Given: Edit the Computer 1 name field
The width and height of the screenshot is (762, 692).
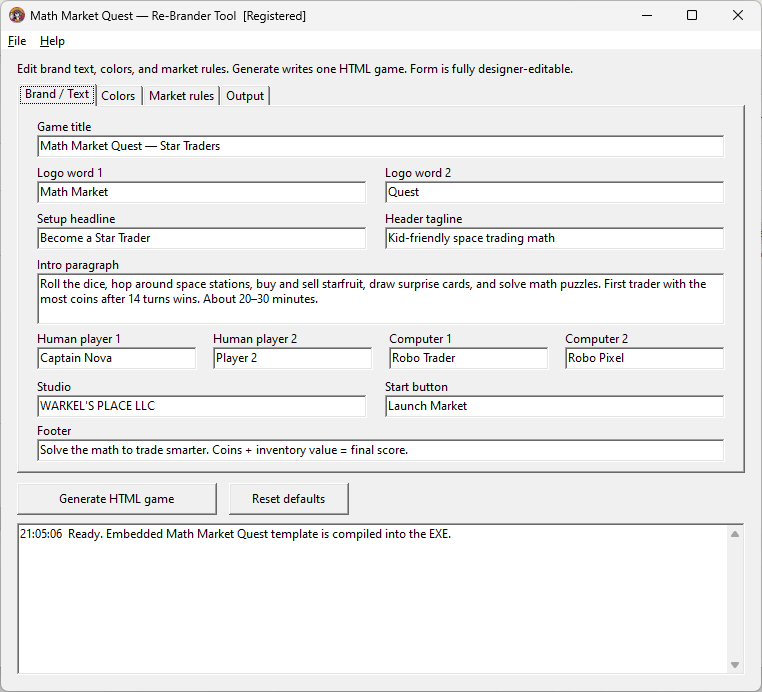Looking at the screenshot, I should tap(468, 358).
